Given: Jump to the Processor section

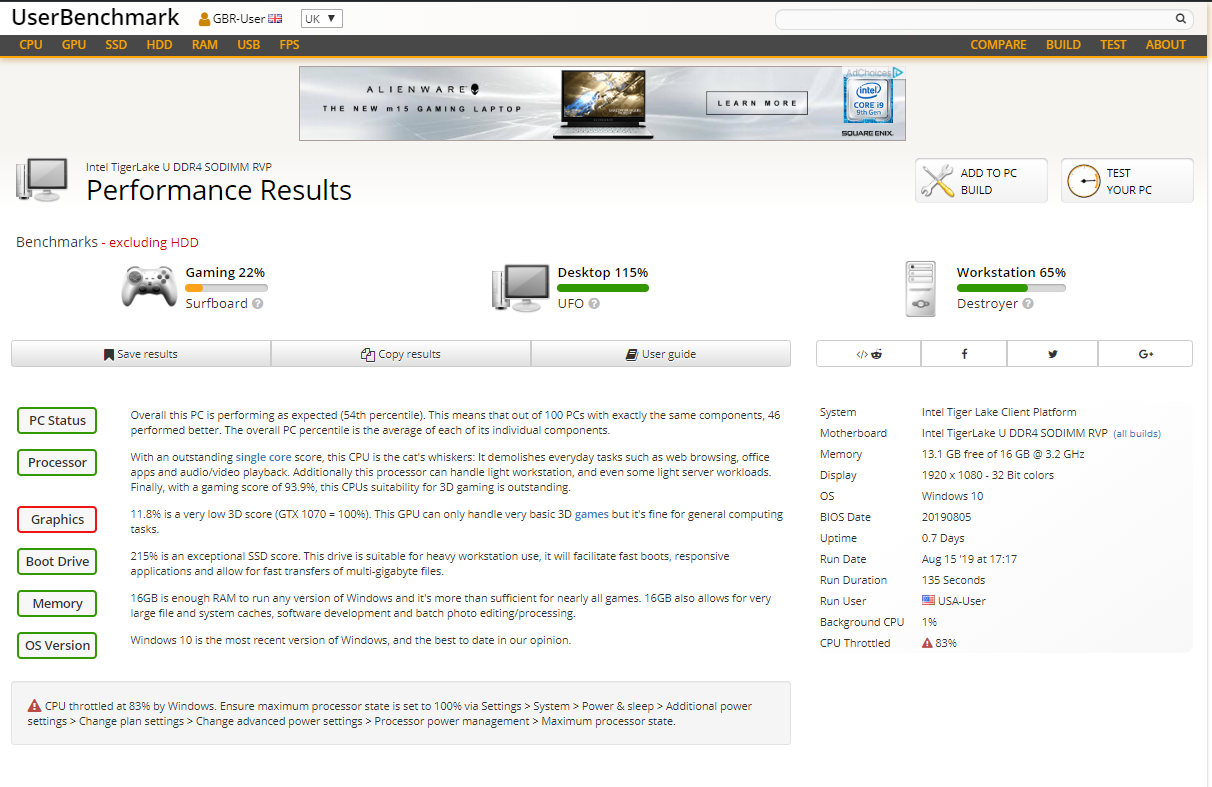Looking at the screenshot, I should pos(57,463).
